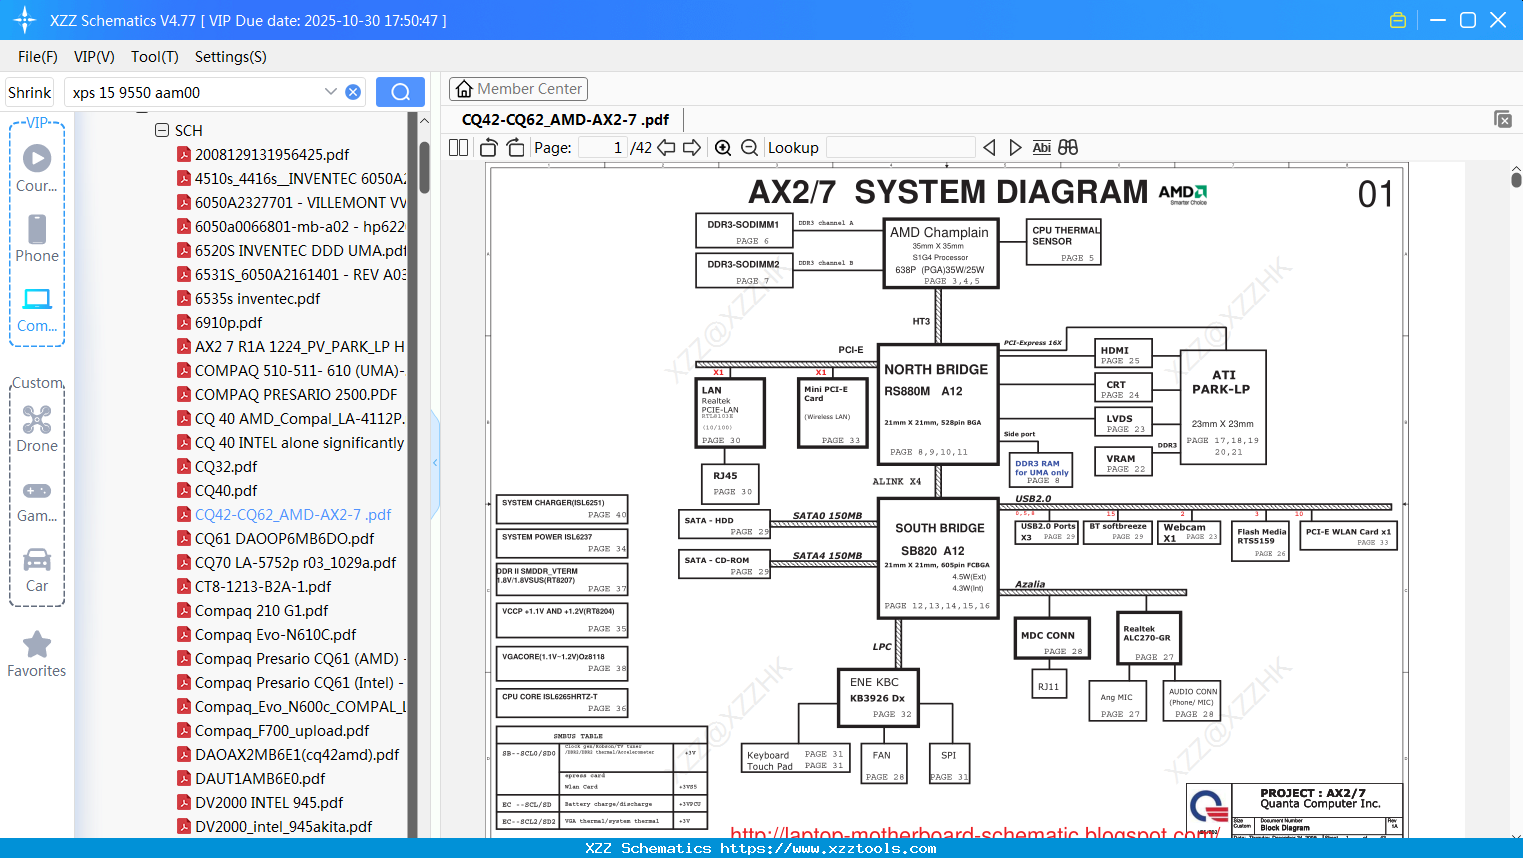Click the model search input box
Image resolution: width=1523 pixels, height=858 pixels.
click(196, 92)
